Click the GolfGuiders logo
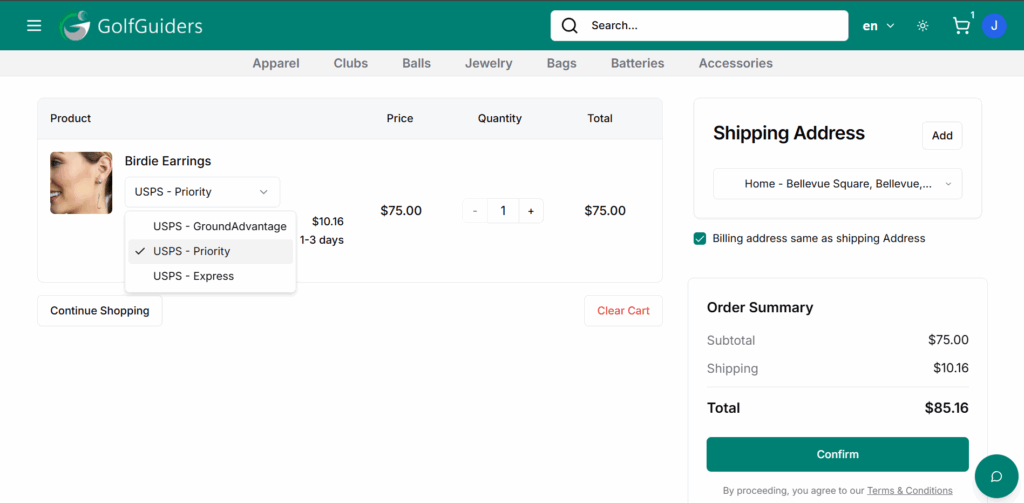This screenshot has height=503, width=1024. tap(130, 26)
